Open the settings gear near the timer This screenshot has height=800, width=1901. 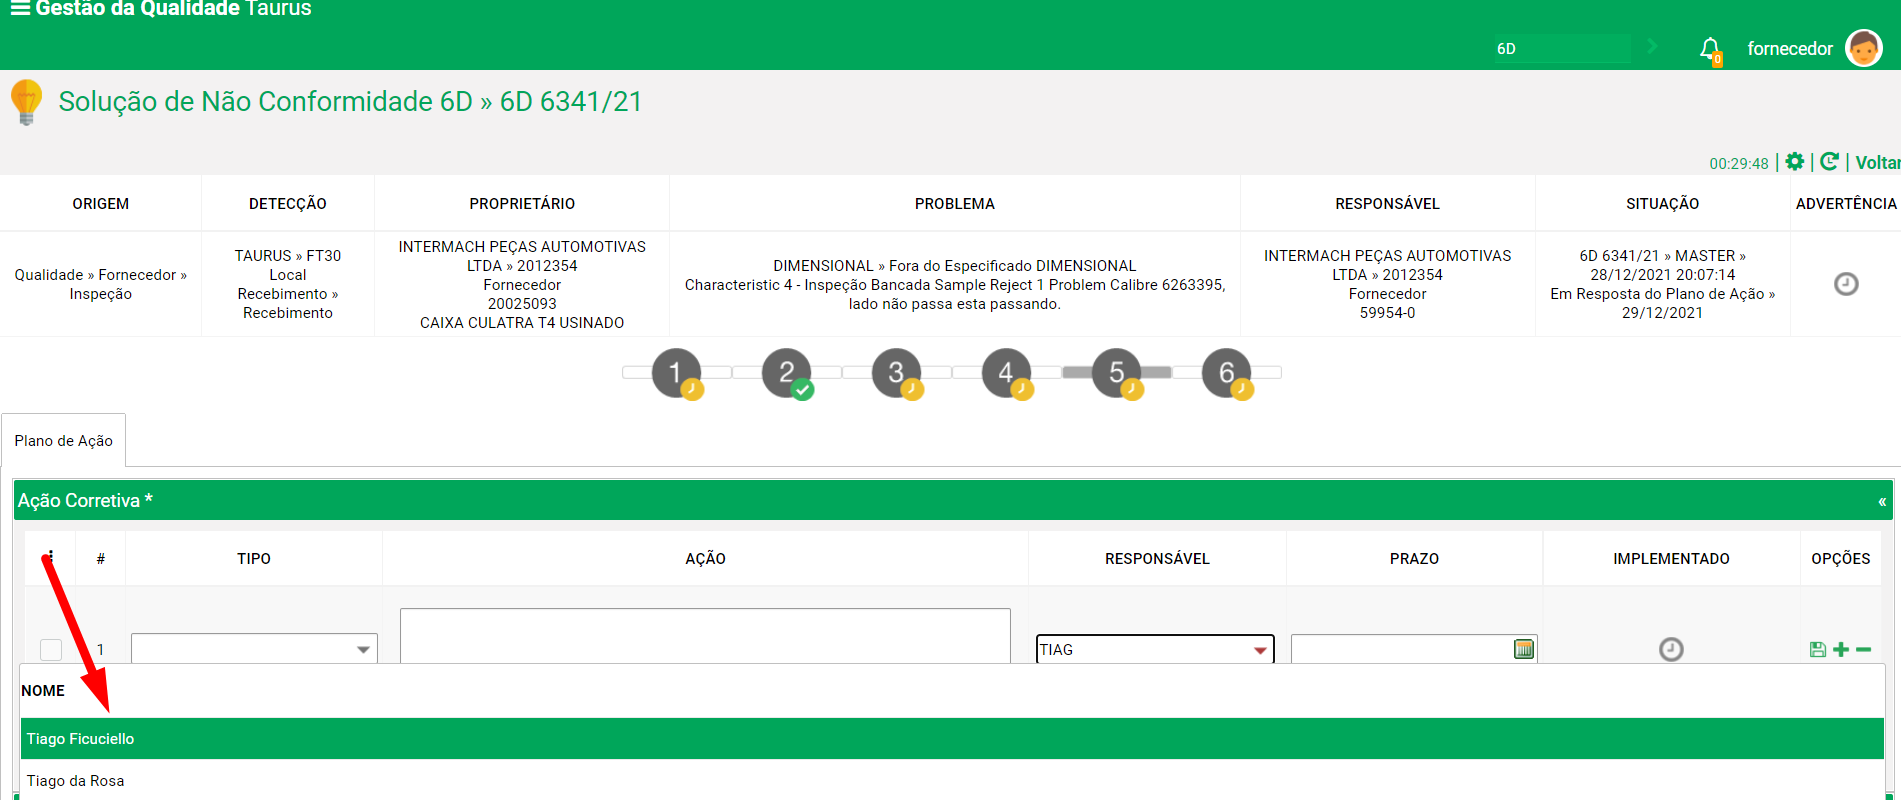pyautogui.click(x=1795, y=161)
